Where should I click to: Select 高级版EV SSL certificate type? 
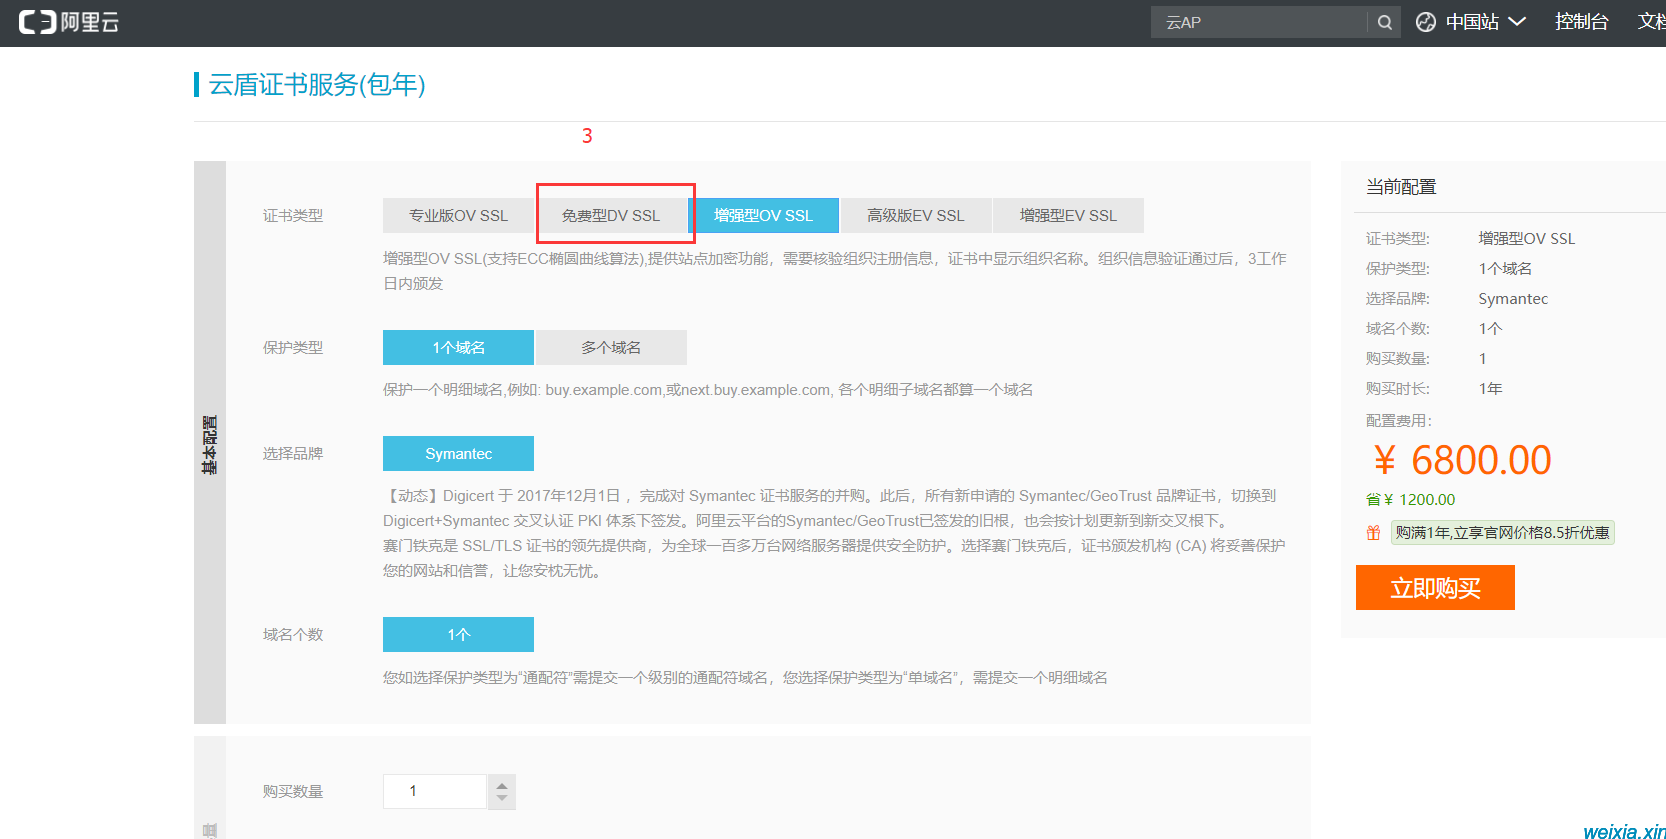[916, 215]
